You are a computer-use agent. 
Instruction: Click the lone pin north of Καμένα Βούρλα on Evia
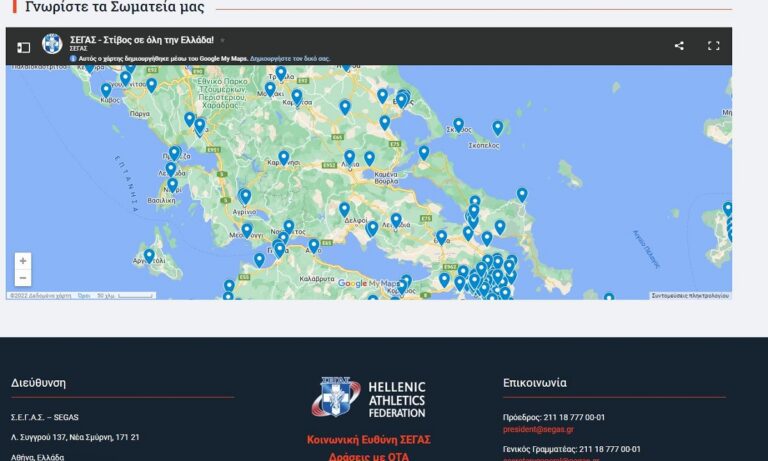pyautogui.click(x=424, y=153)
